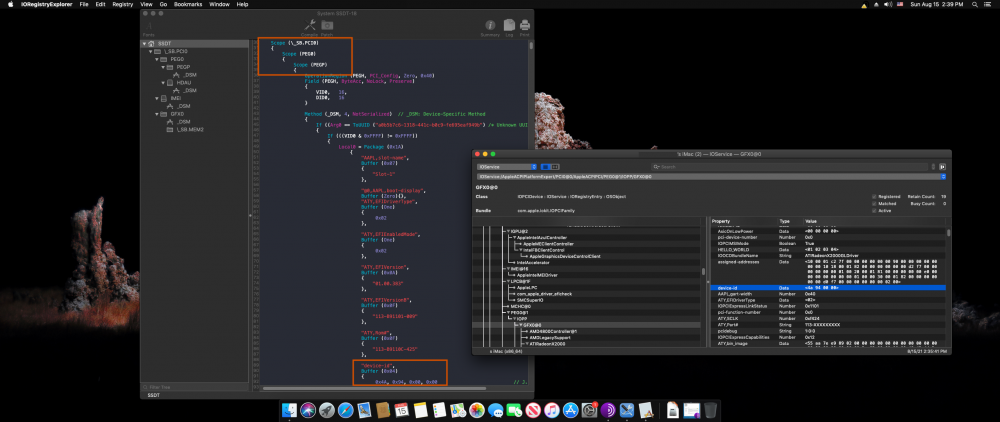
Task: Select the ATY,EFIDriverType property row
Action: [x=828, y=300]
